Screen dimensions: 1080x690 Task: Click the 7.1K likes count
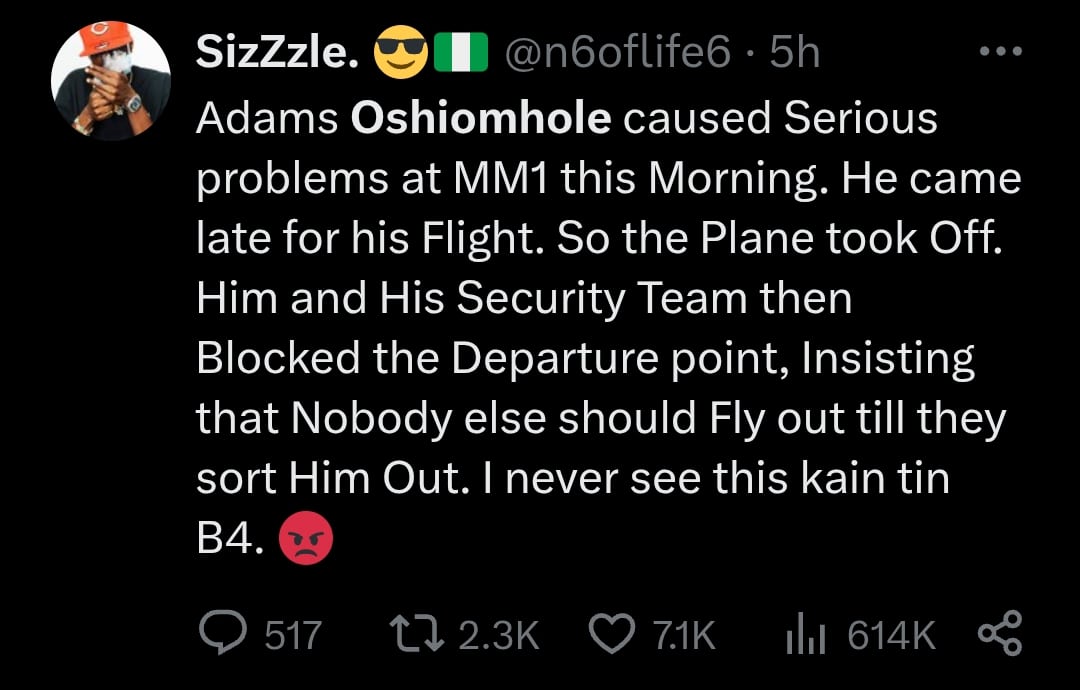pyautogui.click(x=684, y=634)
